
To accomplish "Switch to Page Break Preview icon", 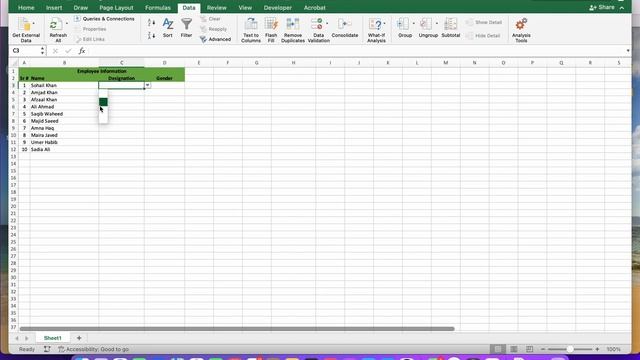I will click(x=529, y=349).
